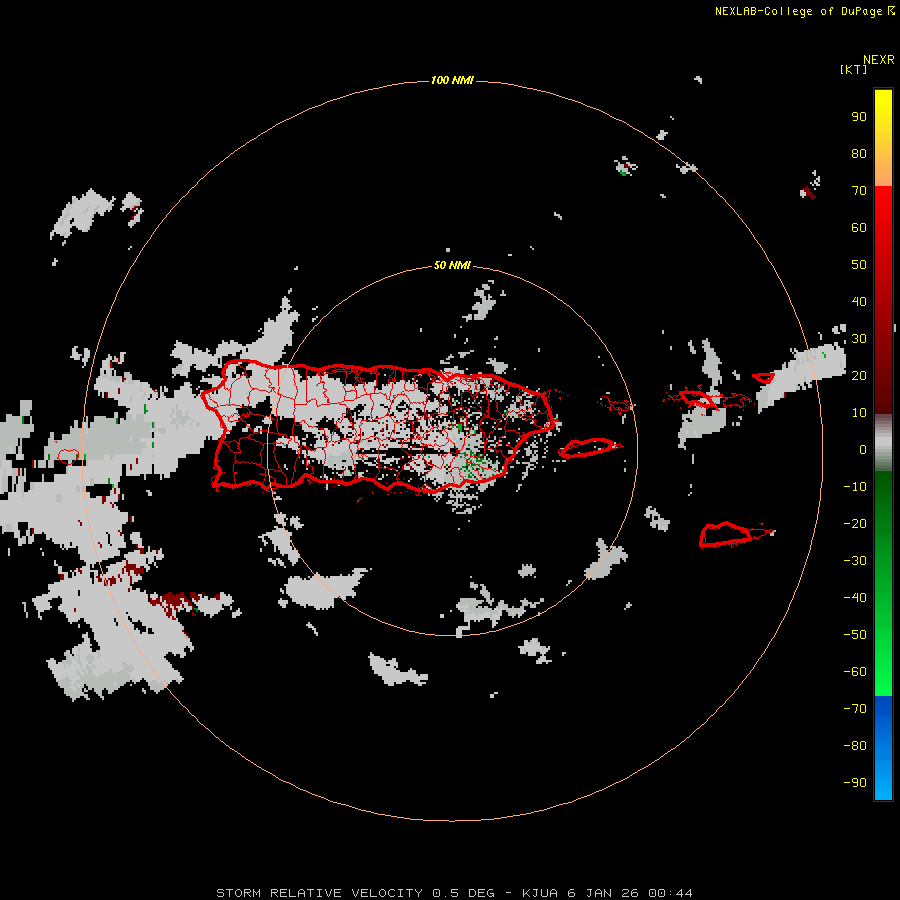Click the 30 knot scale label

[859, 339]
